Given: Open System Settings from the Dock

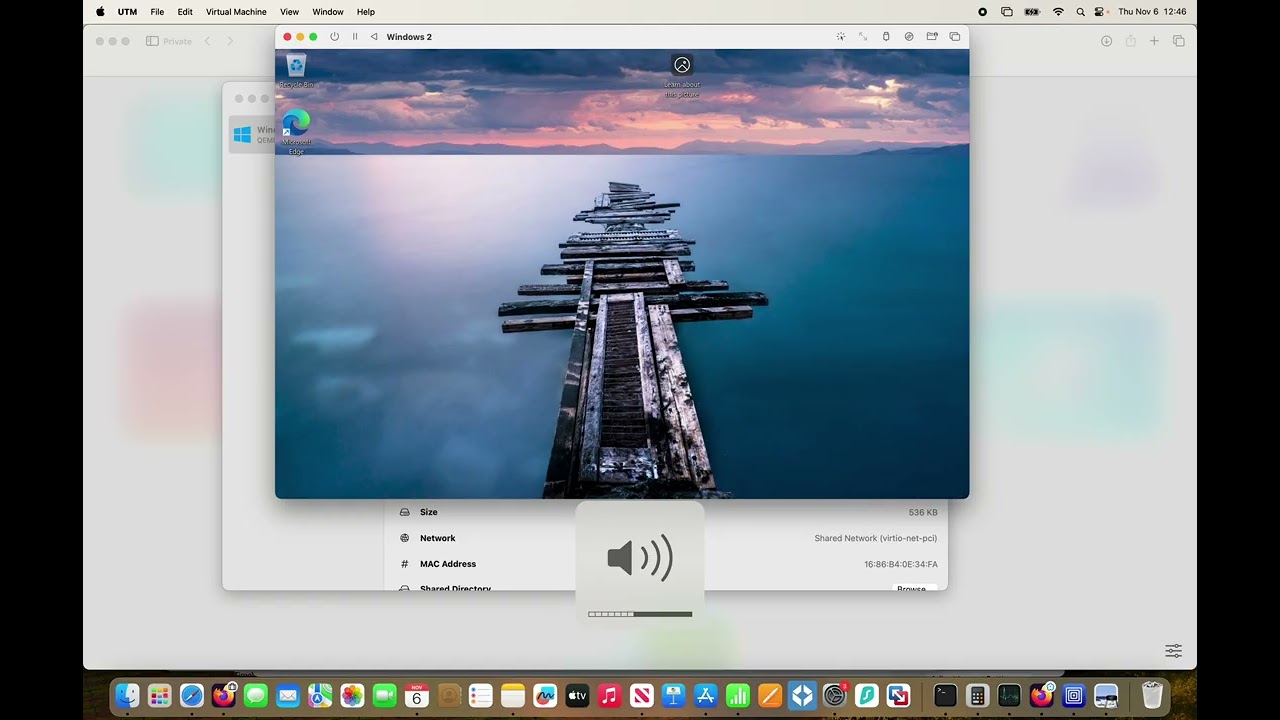Looking at the screenshot, I should pos(834,695).
